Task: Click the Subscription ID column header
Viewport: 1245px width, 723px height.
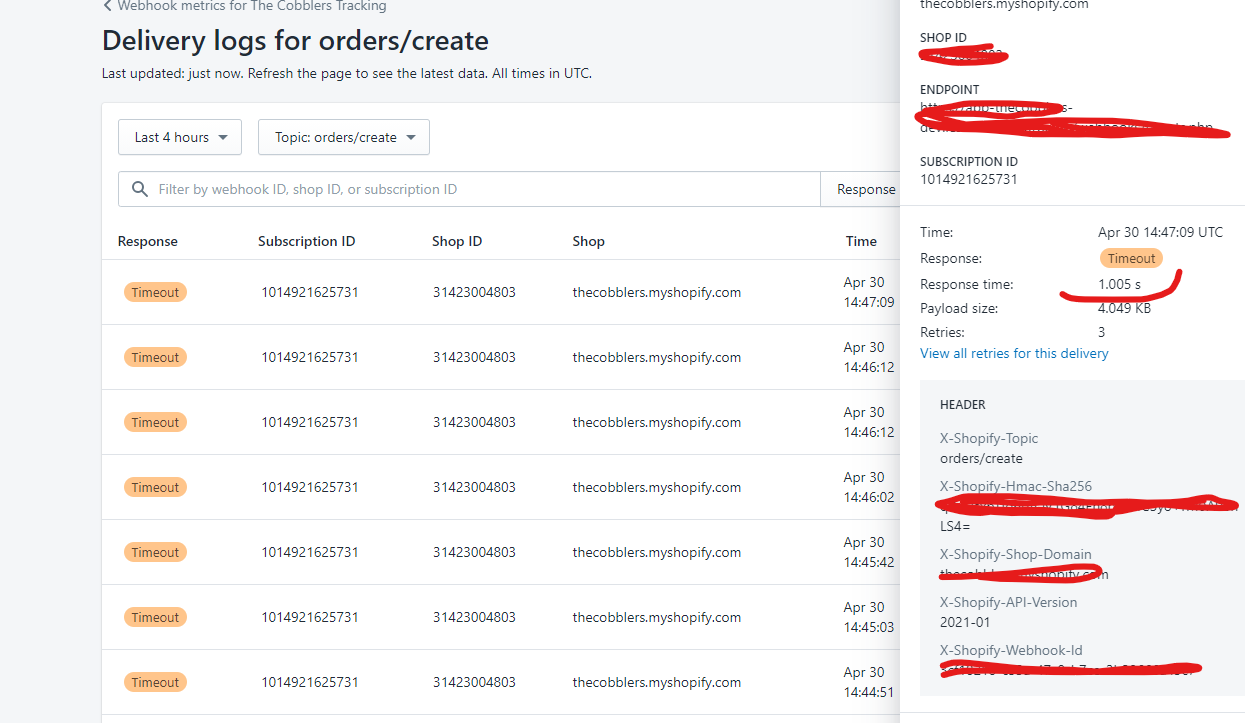Action: click(x=306, y=241)
